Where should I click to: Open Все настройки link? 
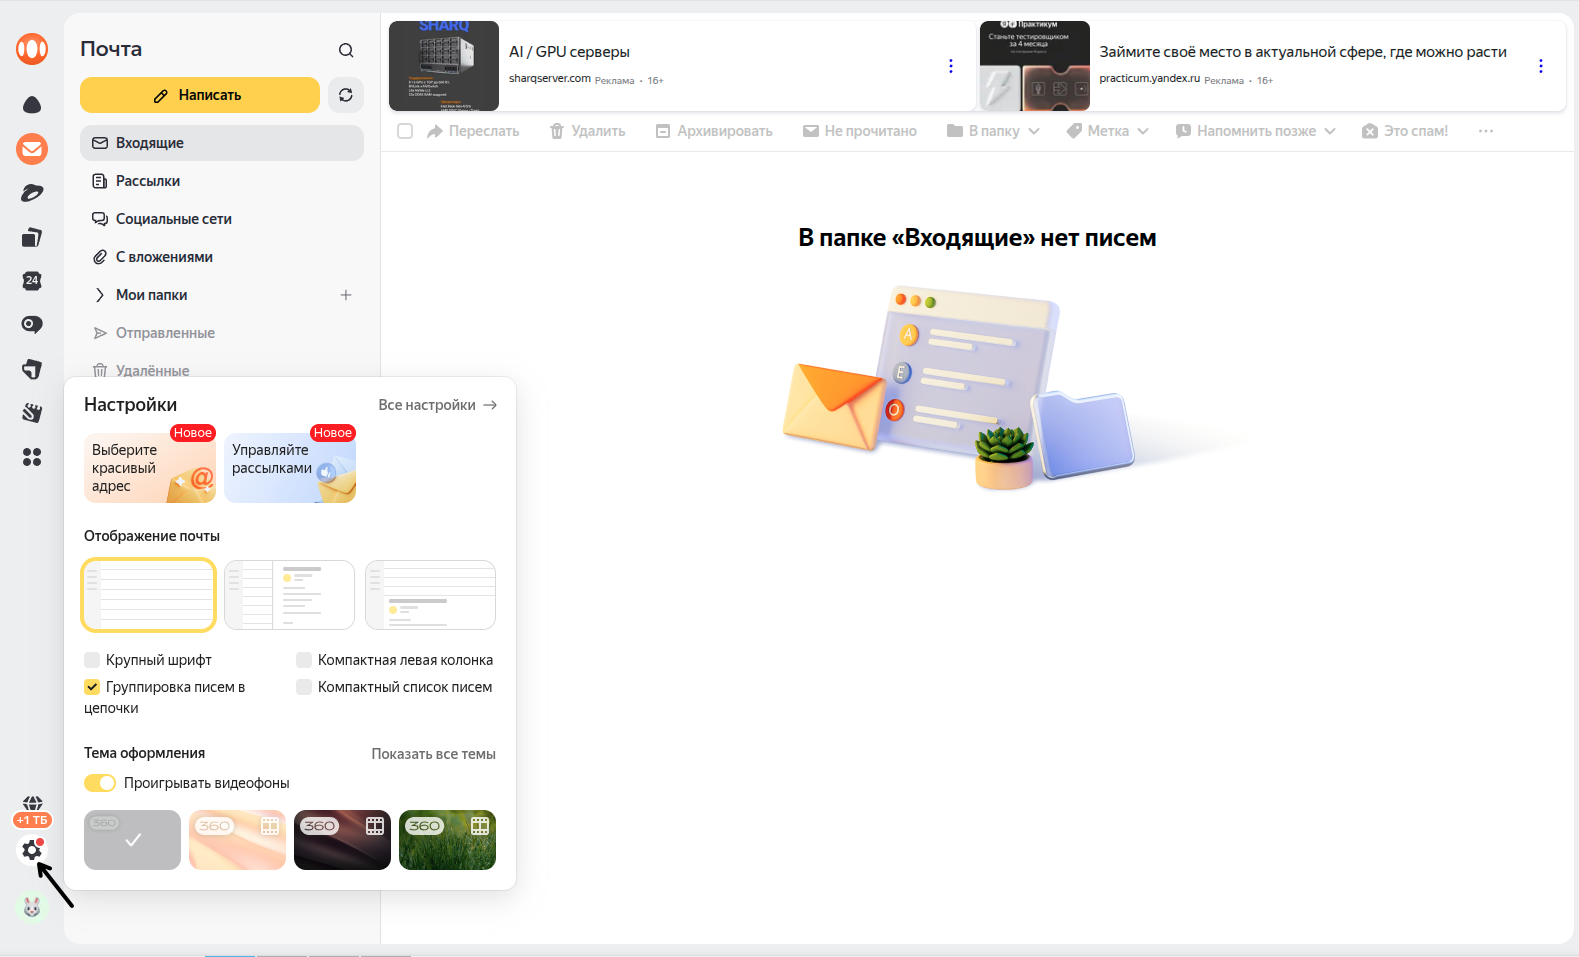(438, 405)
